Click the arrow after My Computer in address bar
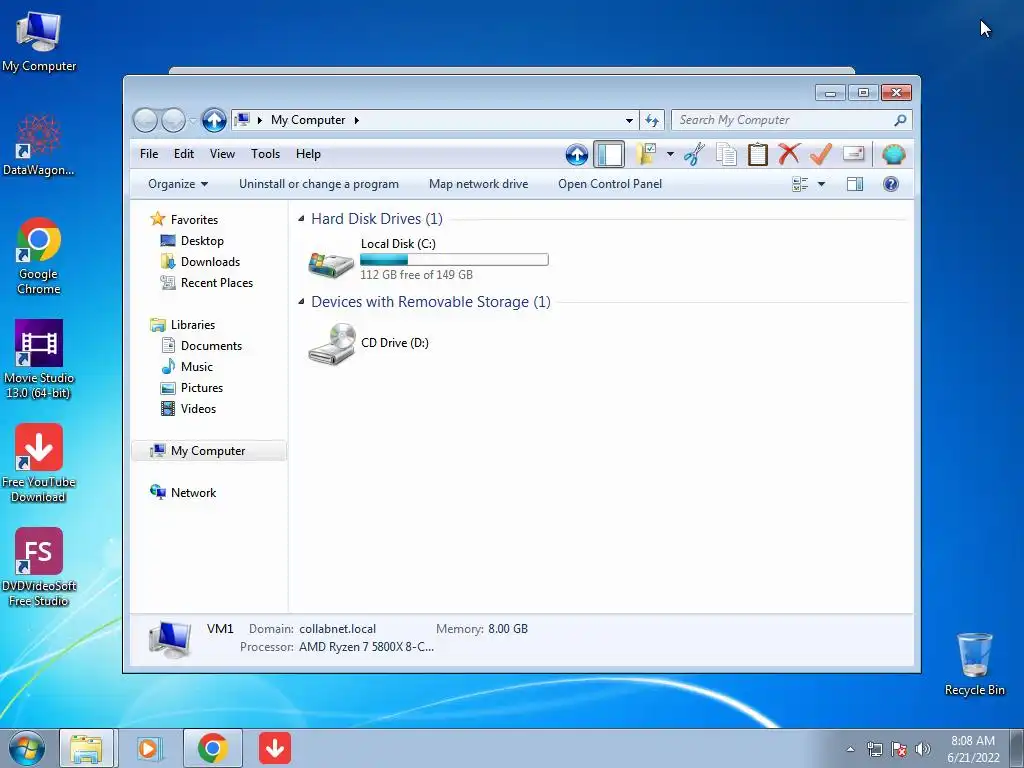Screen dimensions: 1024x768 [x=357, y=120]
